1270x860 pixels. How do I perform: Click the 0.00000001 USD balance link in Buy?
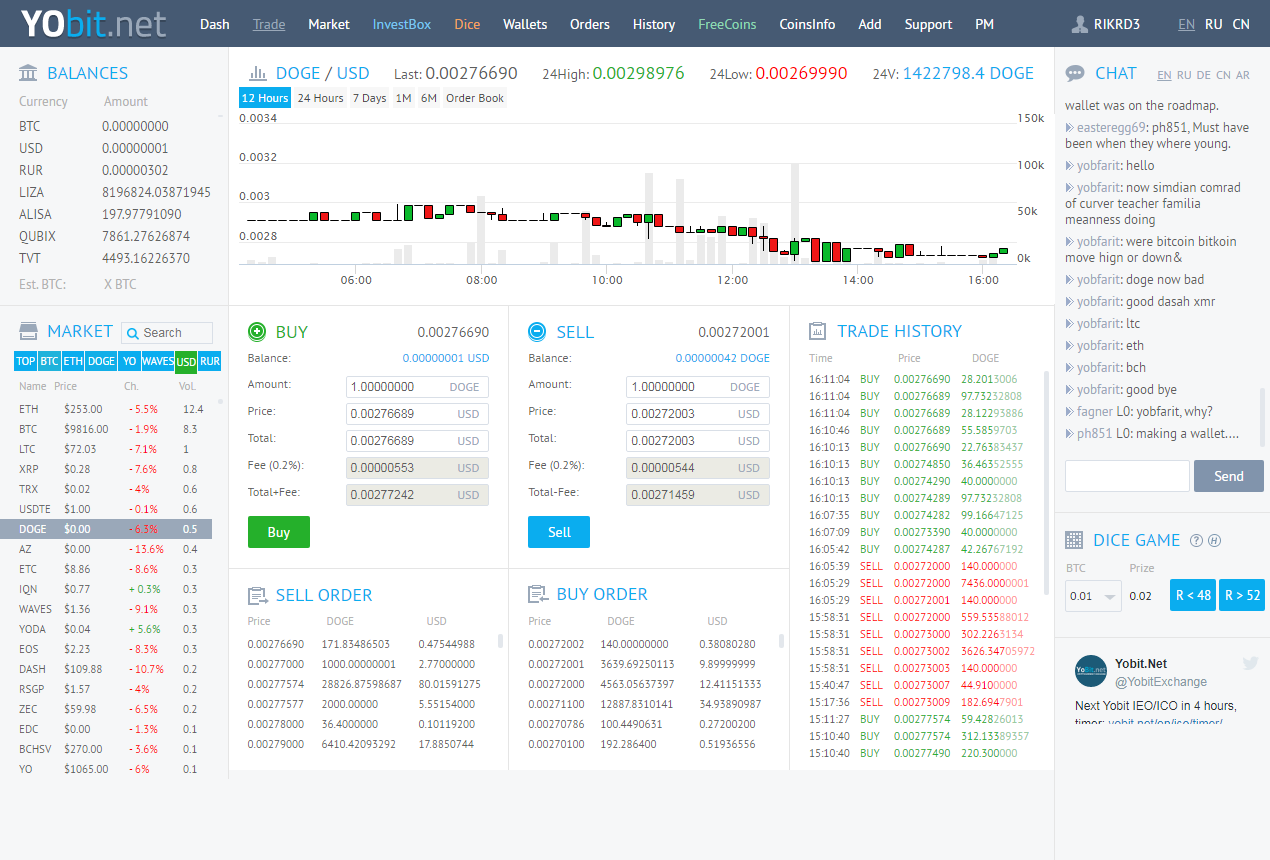coord(446,358)
